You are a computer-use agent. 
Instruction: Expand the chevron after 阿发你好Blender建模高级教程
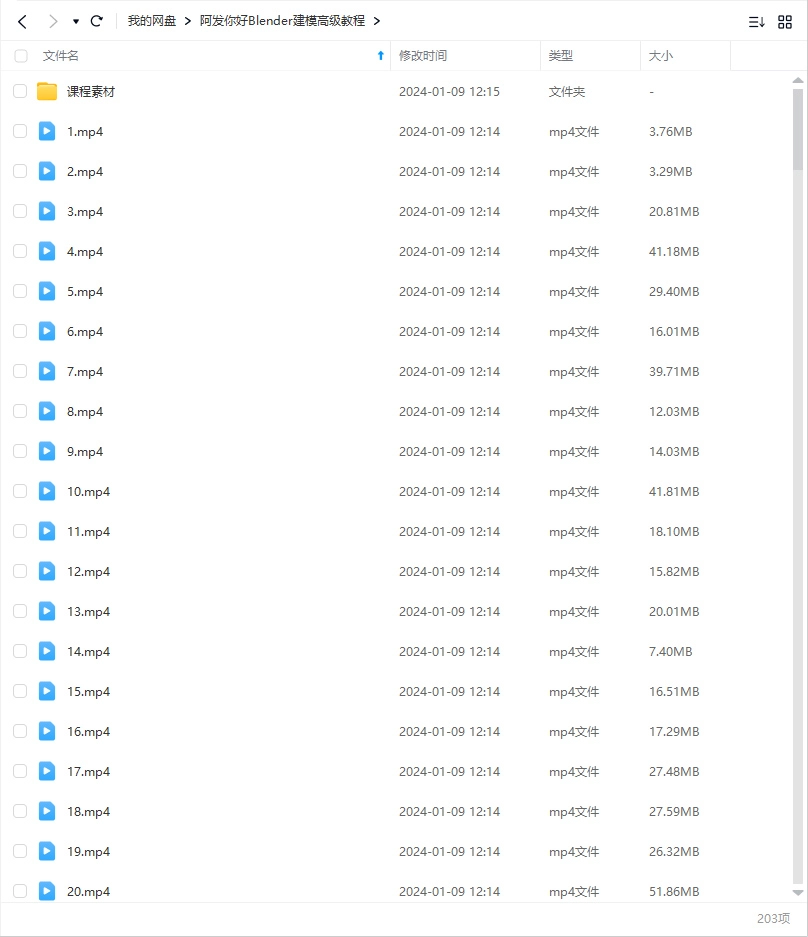(376, 21)
